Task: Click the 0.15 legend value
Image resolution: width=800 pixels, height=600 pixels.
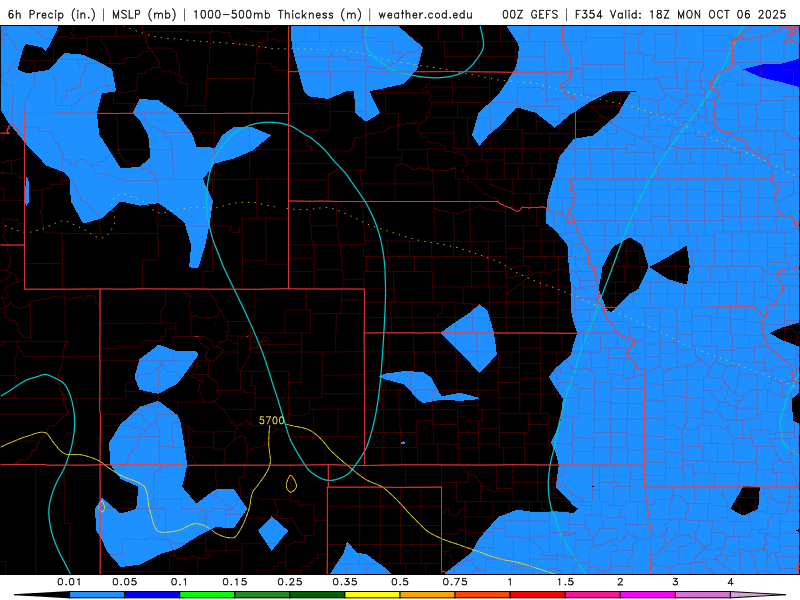Action: 235,582
